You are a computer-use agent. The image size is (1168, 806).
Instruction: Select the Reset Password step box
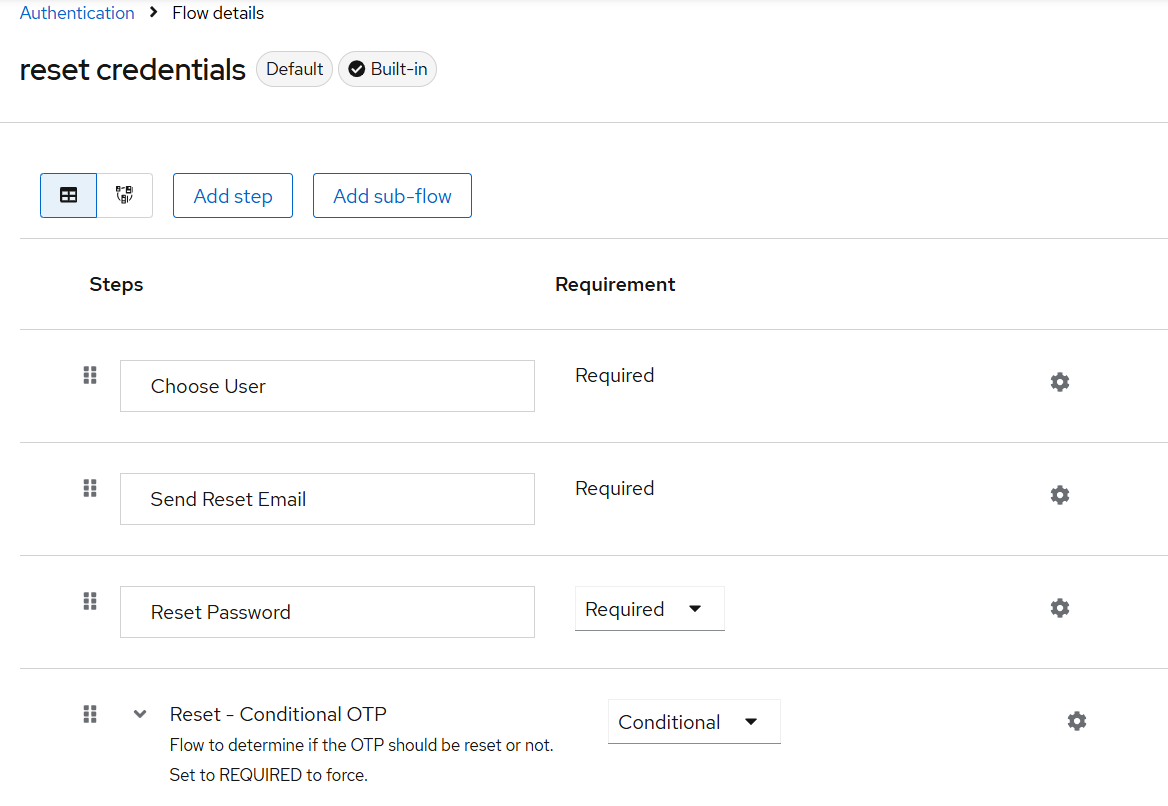coord(327,612)
